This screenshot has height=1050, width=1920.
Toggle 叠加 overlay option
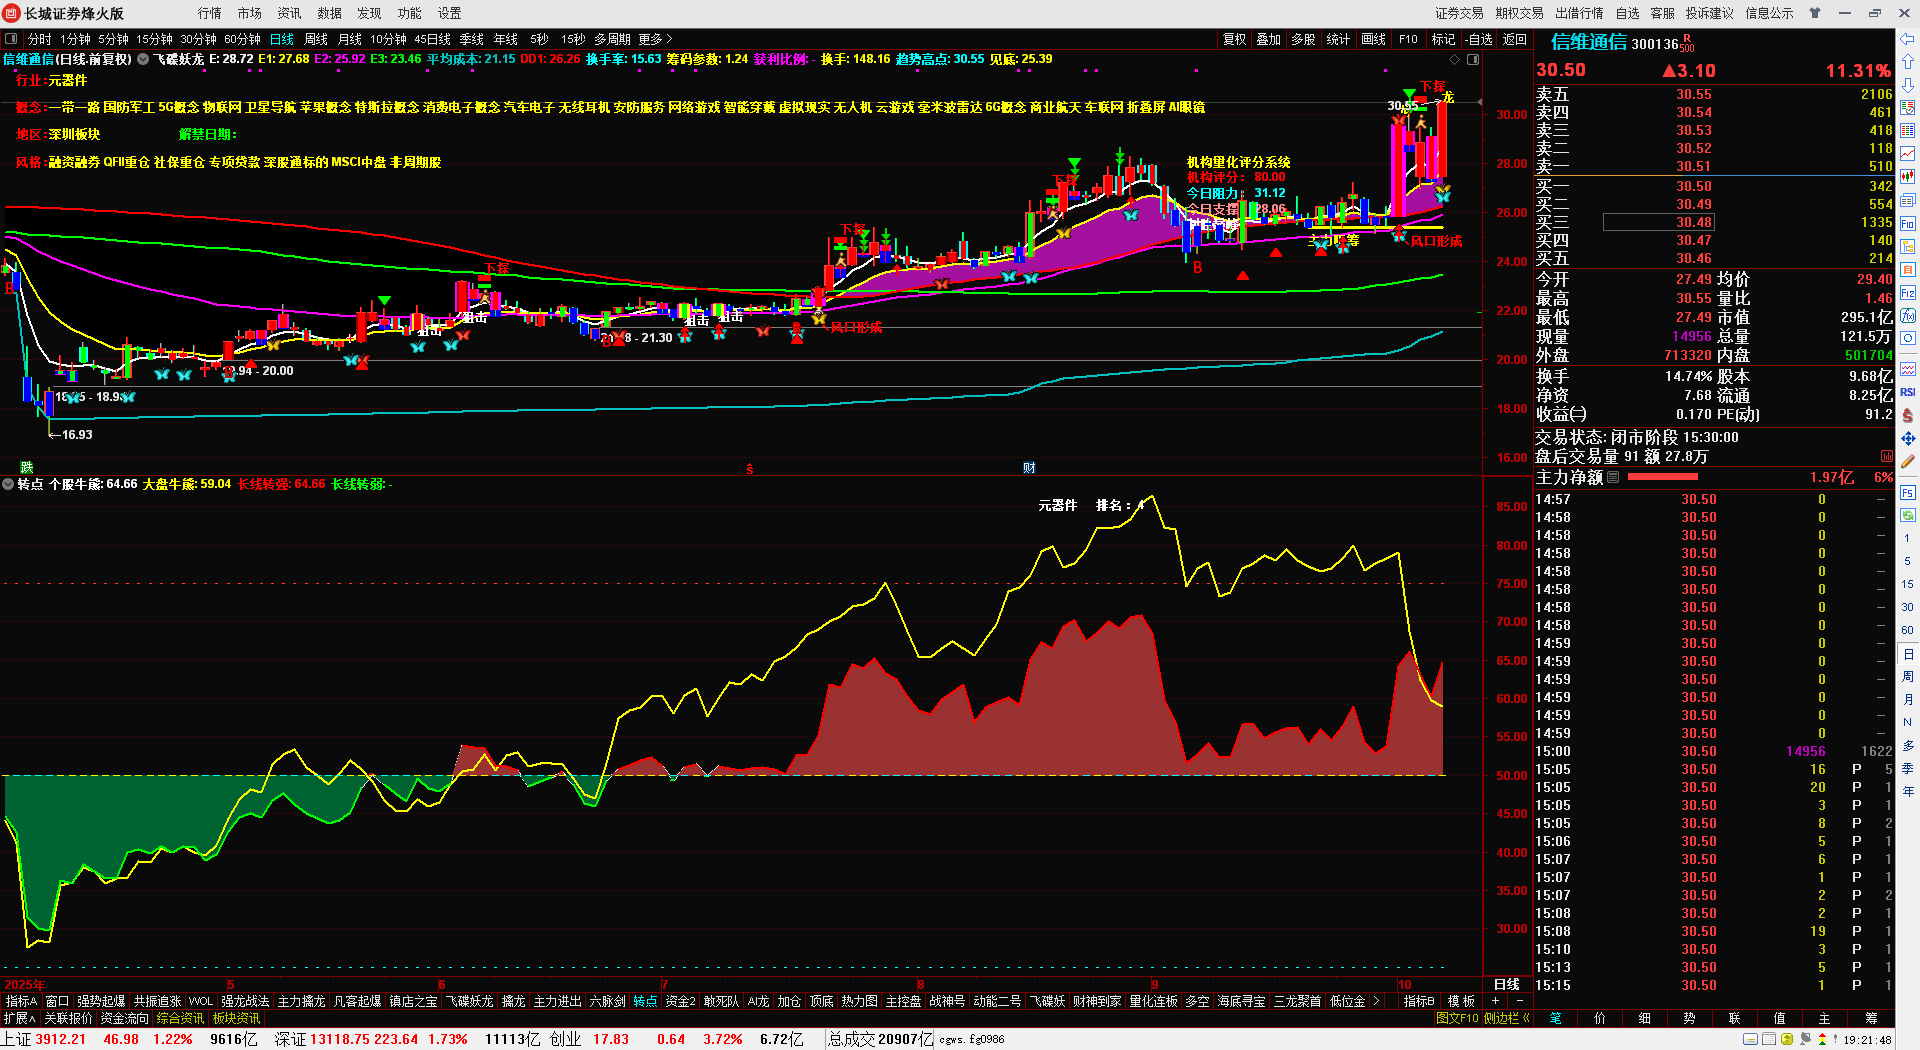click(1269, 39)
